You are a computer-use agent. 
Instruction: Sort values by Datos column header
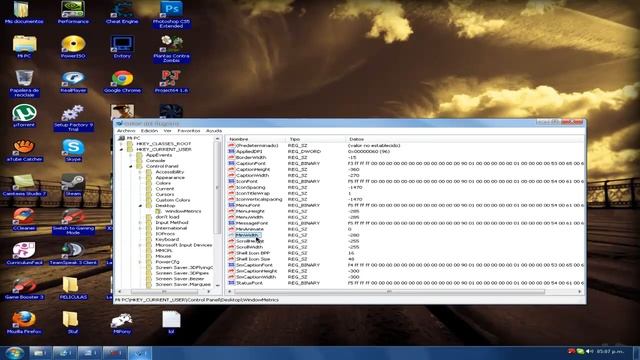click(464, 139)
